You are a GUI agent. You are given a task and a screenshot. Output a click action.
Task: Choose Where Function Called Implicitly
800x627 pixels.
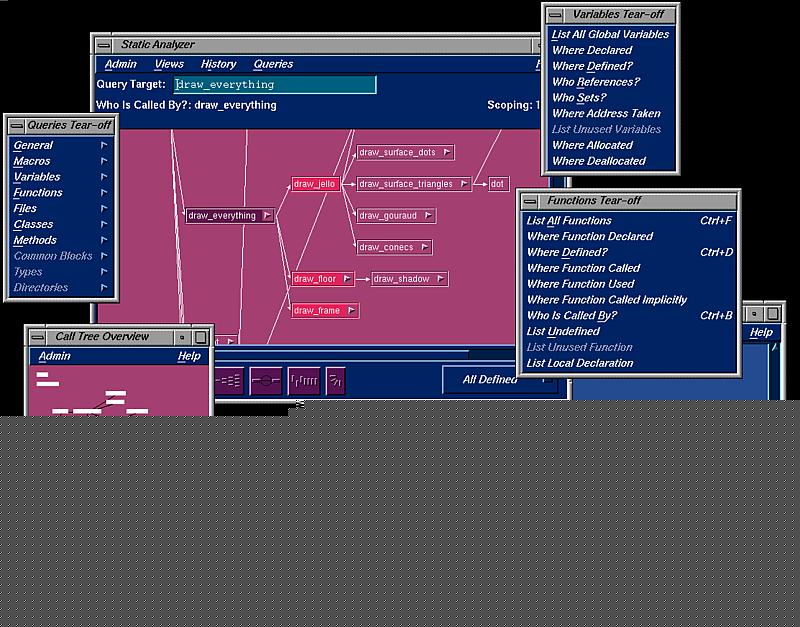click(x=629, y=300)
